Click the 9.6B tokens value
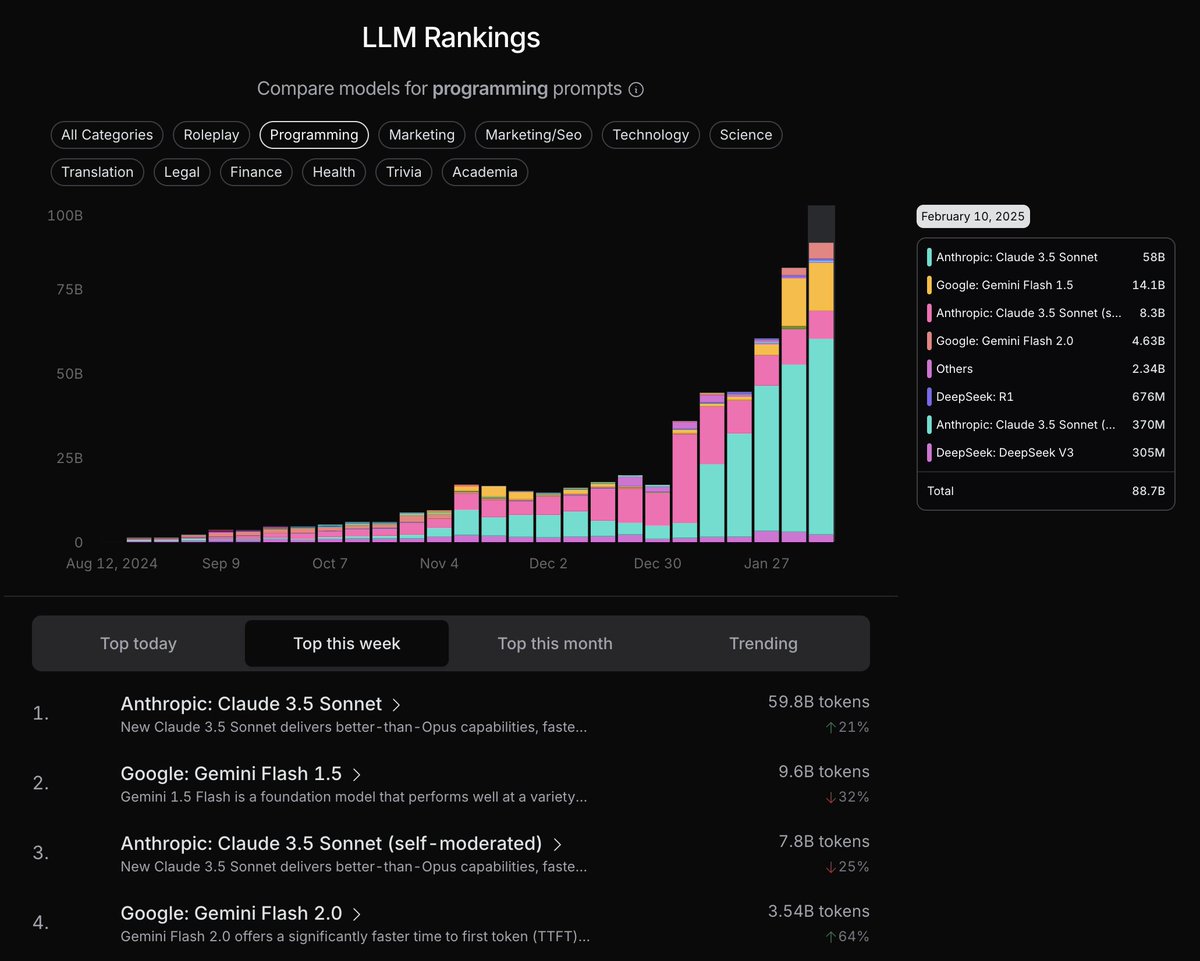The image size is (1200, 961). (824, 772)
